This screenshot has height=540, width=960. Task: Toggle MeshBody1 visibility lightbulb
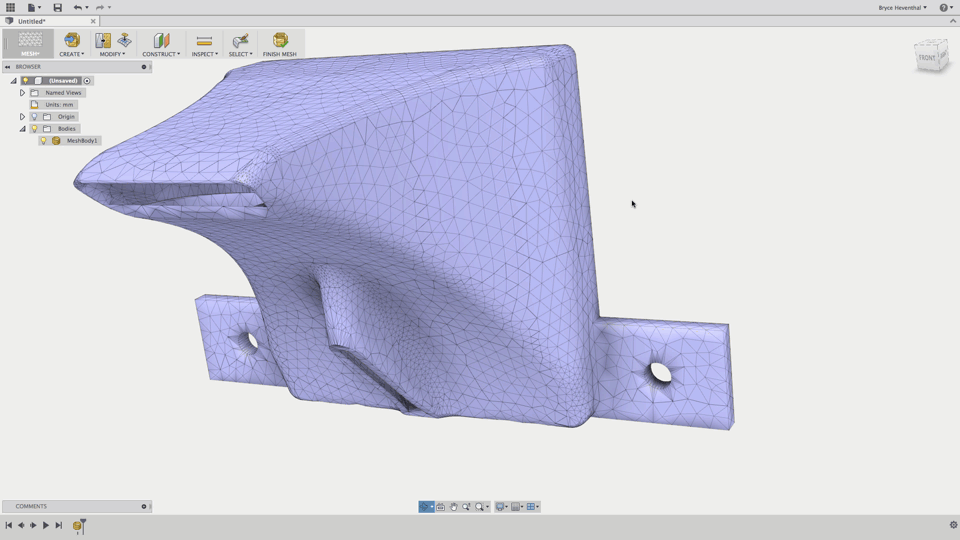[44, 141]
